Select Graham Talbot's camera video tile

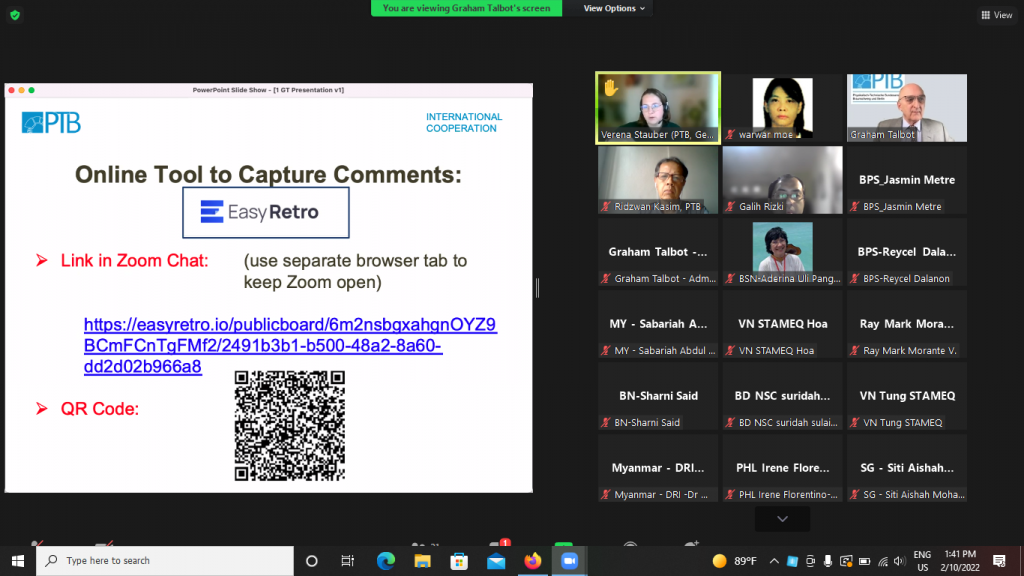(x=907, y=108)
